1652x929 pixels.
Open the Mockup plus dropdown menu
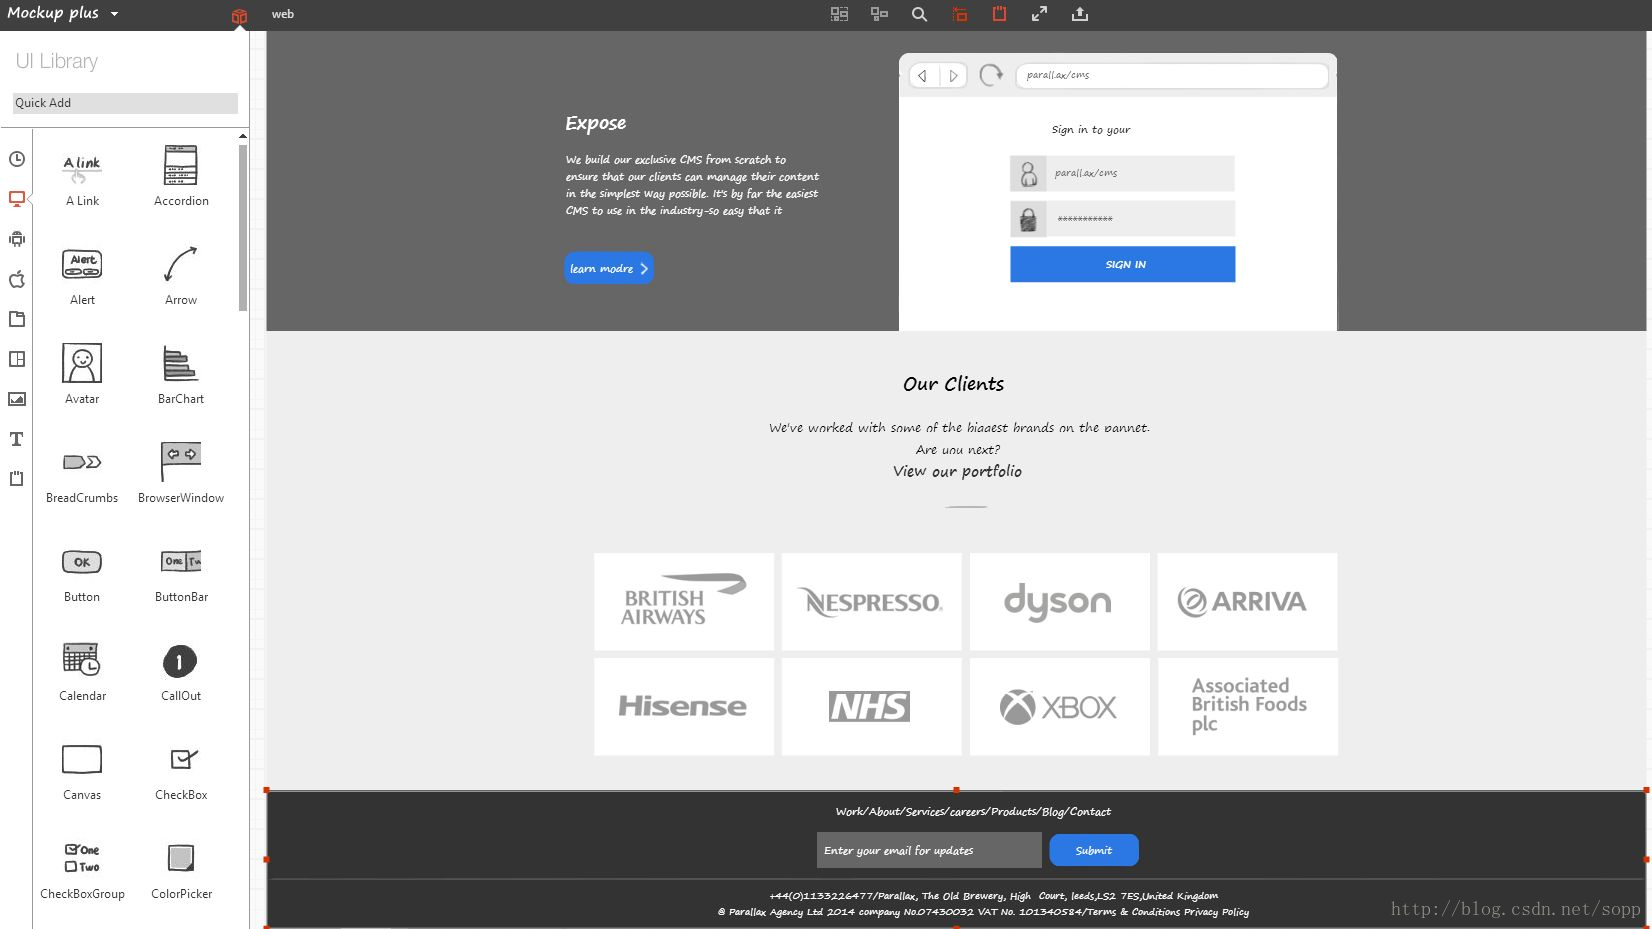62,13
